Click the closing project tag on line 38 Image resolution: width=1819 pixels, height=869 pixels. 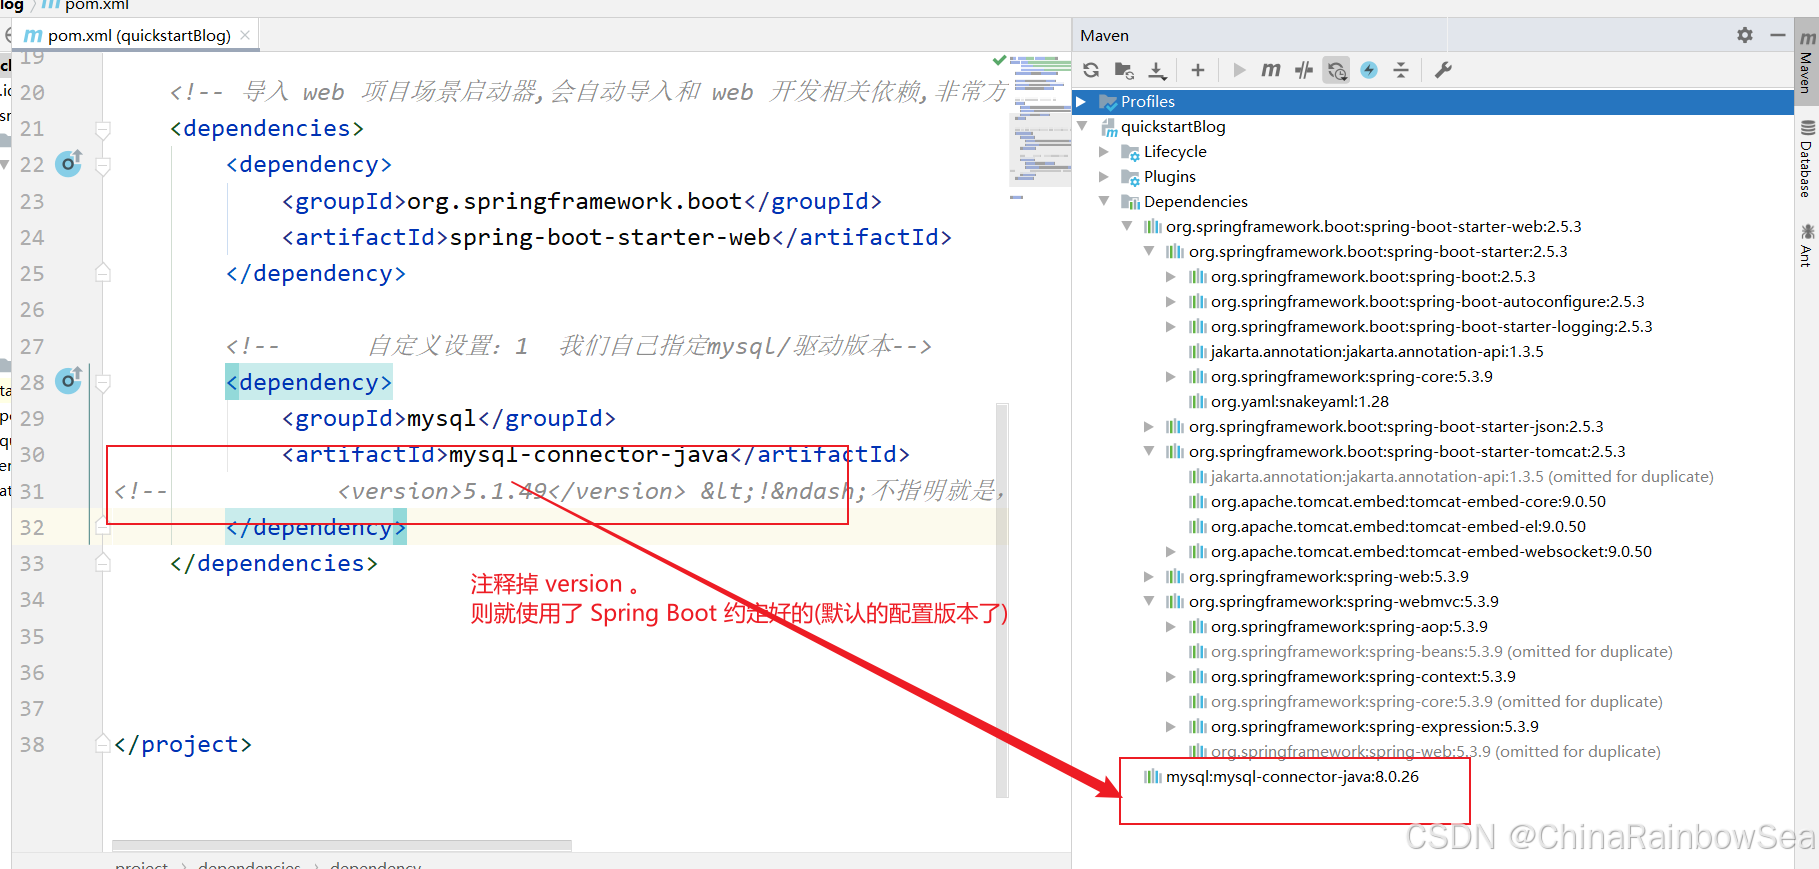coord(183,744)
